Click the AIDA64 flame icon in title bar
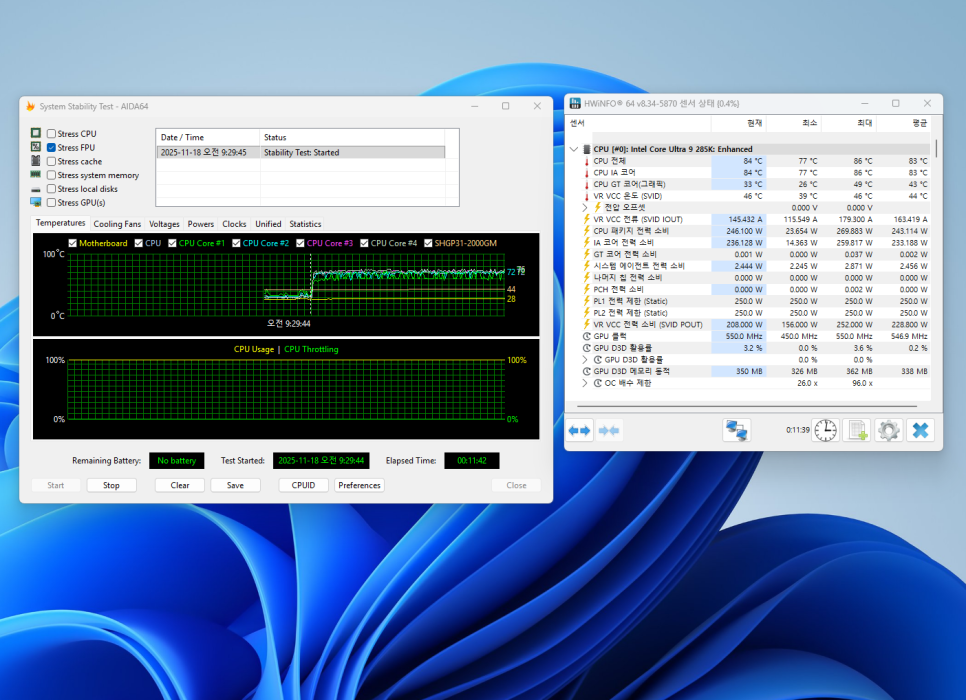The image size is (966, 700). [31, 106]
